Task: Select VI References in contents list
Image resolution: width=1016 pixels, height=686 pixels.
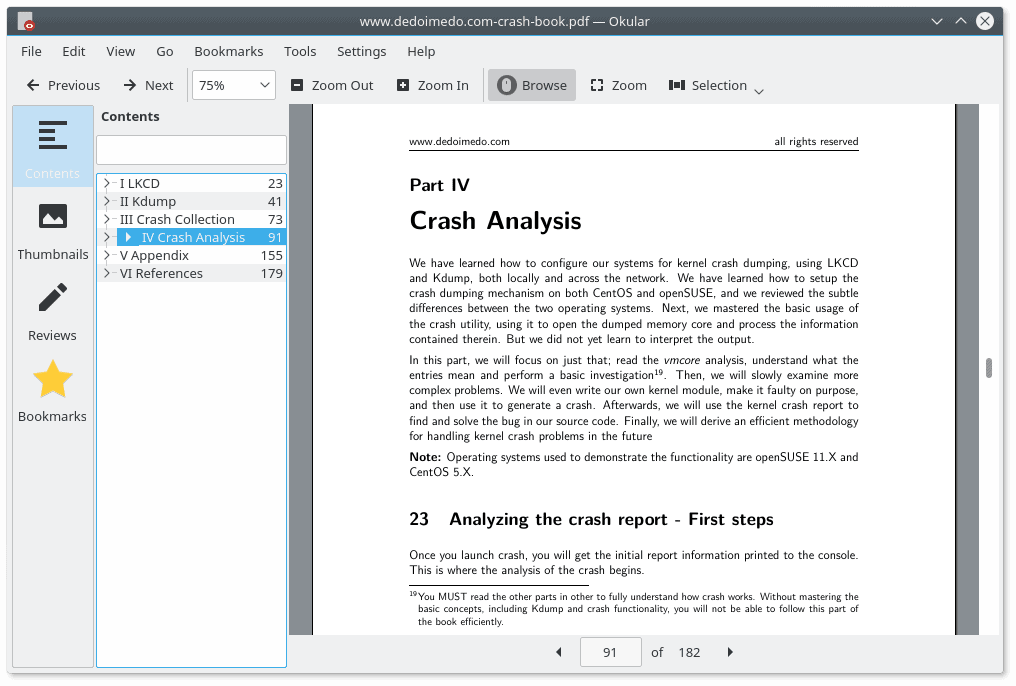Action: click(201, 273)
